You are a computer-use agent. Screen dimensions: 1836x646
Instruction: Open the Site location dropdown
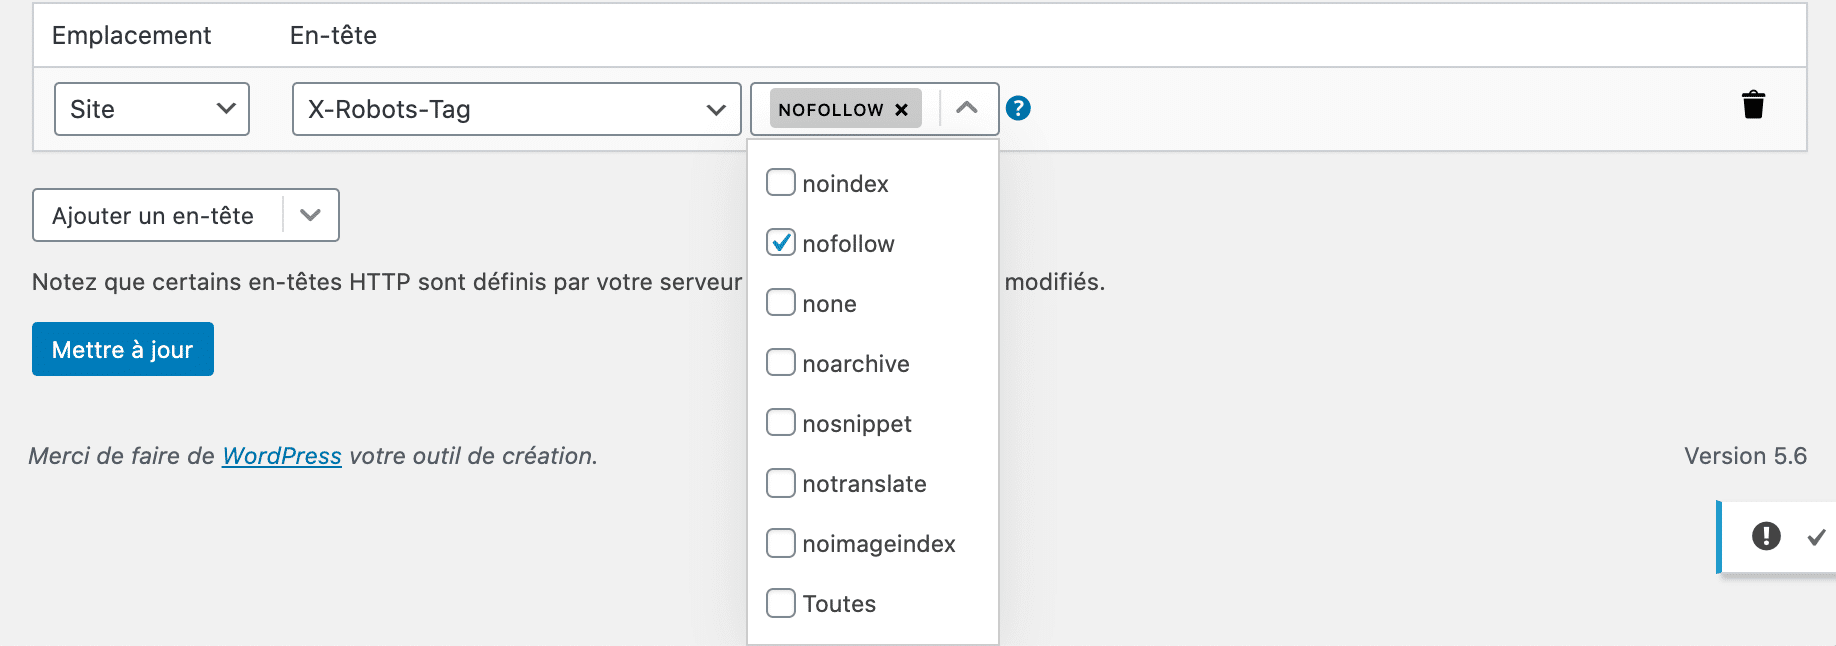(151, 109)
